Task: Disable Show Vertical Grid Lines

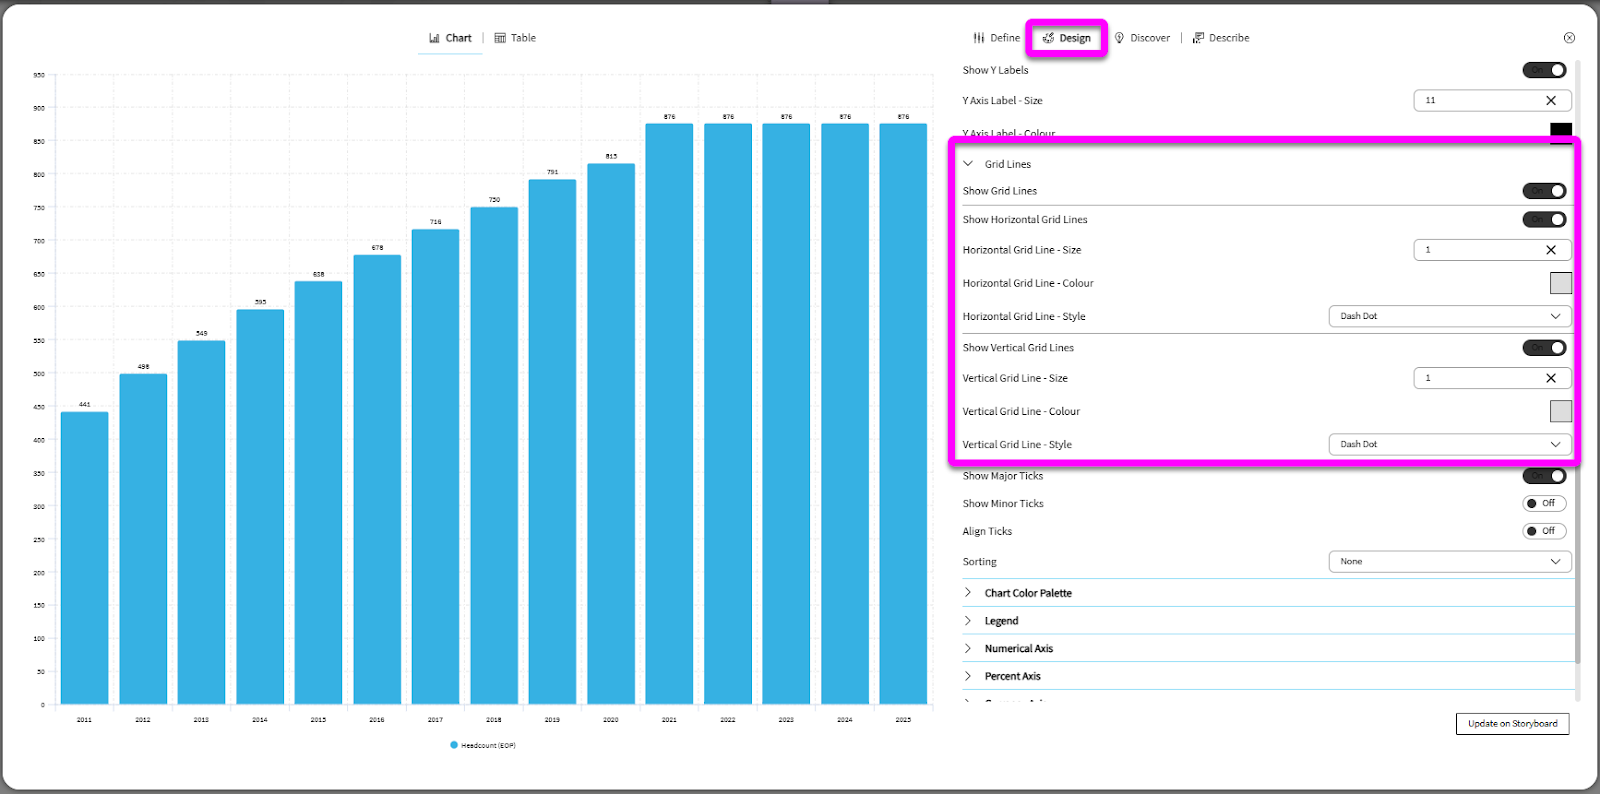Action: point(1544,348)
